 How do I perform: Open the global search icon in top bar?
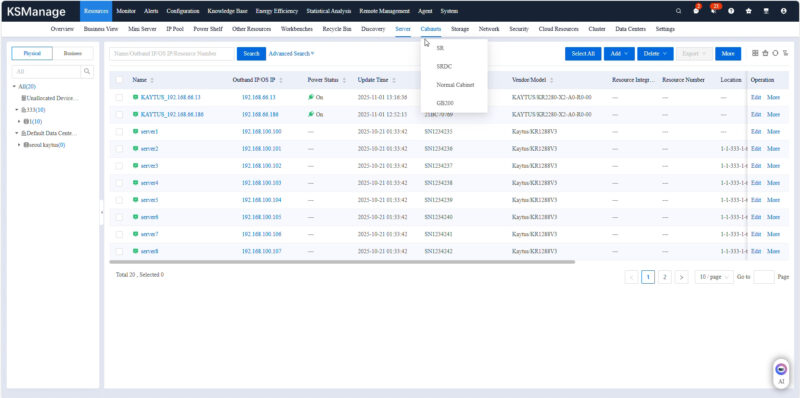[x=678, y=11]
